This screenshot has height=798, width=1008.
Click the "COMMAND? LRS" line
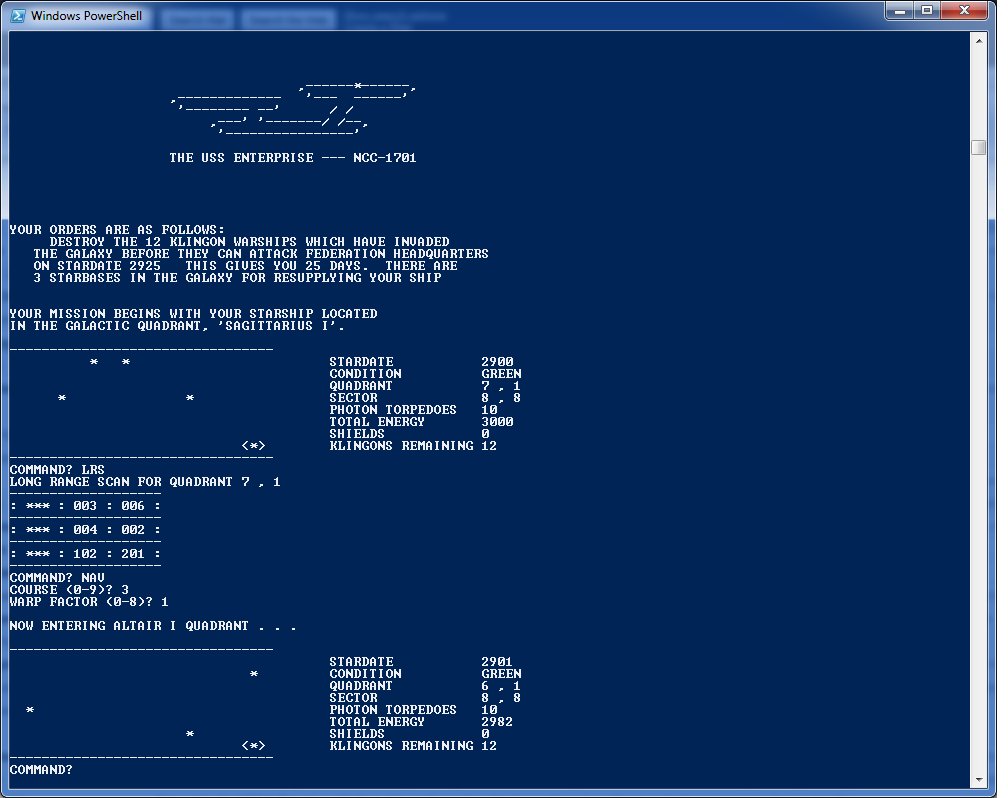tap(57, 470)
